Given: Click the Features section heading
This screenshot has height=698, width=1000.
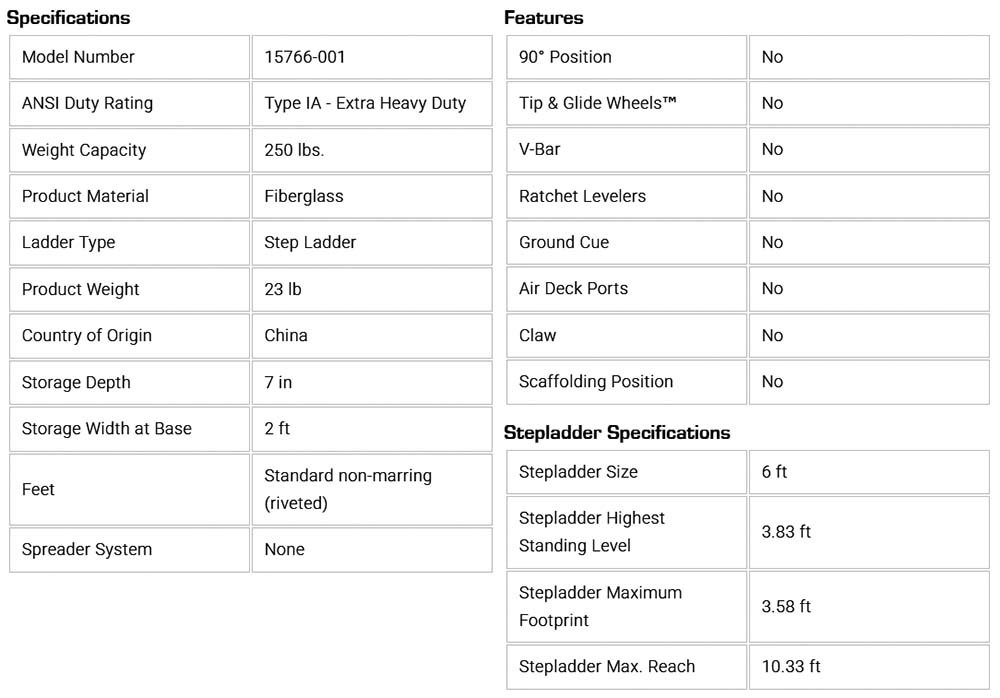Looking at the screenshot, I should click(x=544, y=18).
